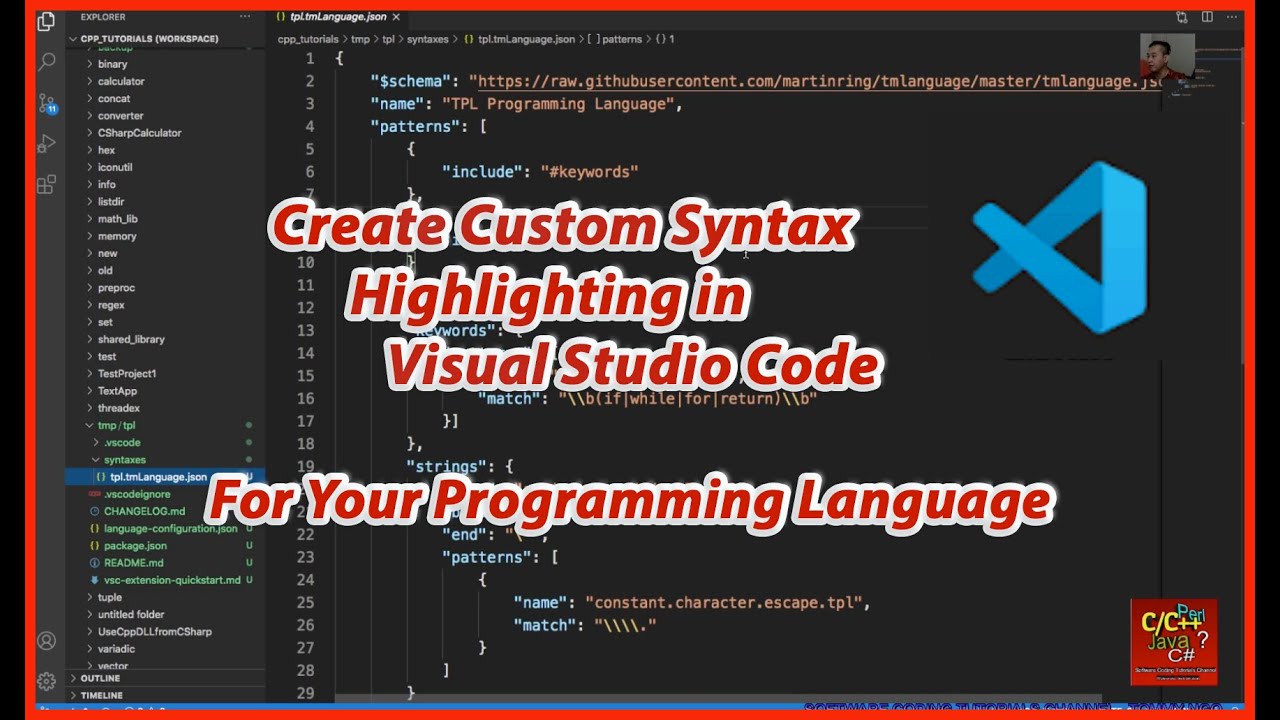The width and height of the screenshot is (1280, 720).
Task: Click the constant.character.escape.tpl line in editor
Action: click(x=692, y=603)
